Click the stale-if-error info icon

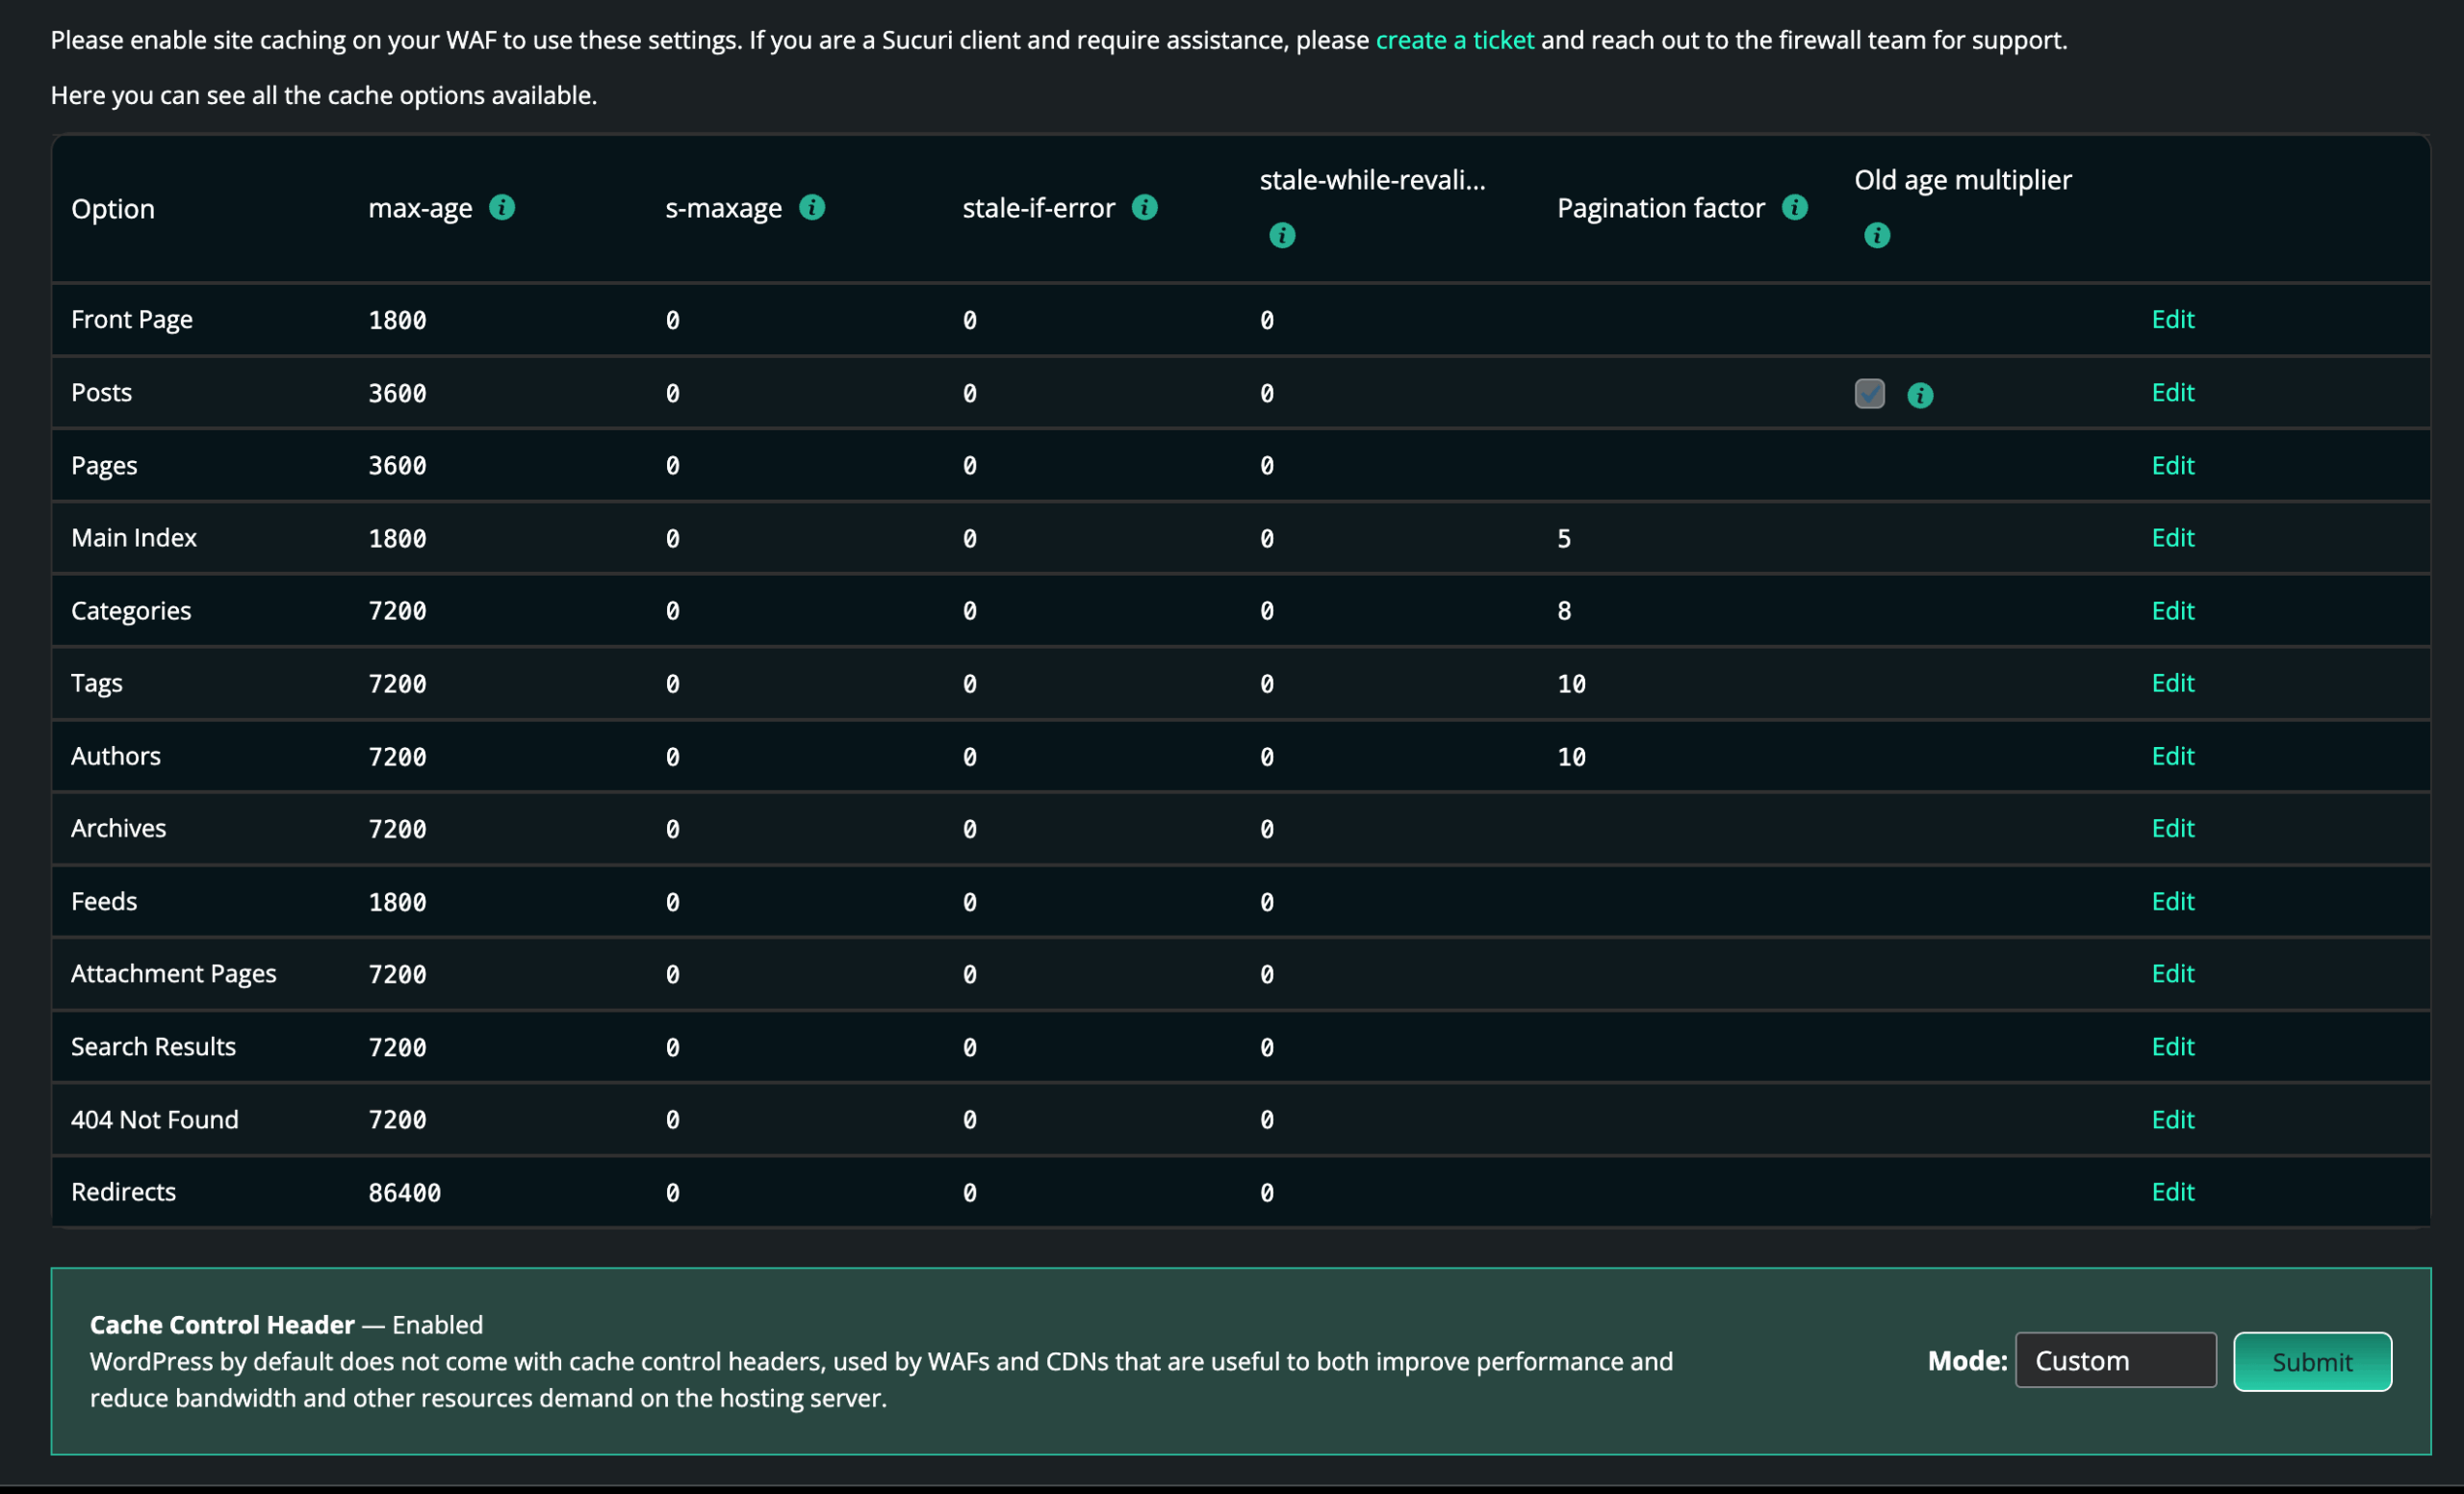point(1145,207)
